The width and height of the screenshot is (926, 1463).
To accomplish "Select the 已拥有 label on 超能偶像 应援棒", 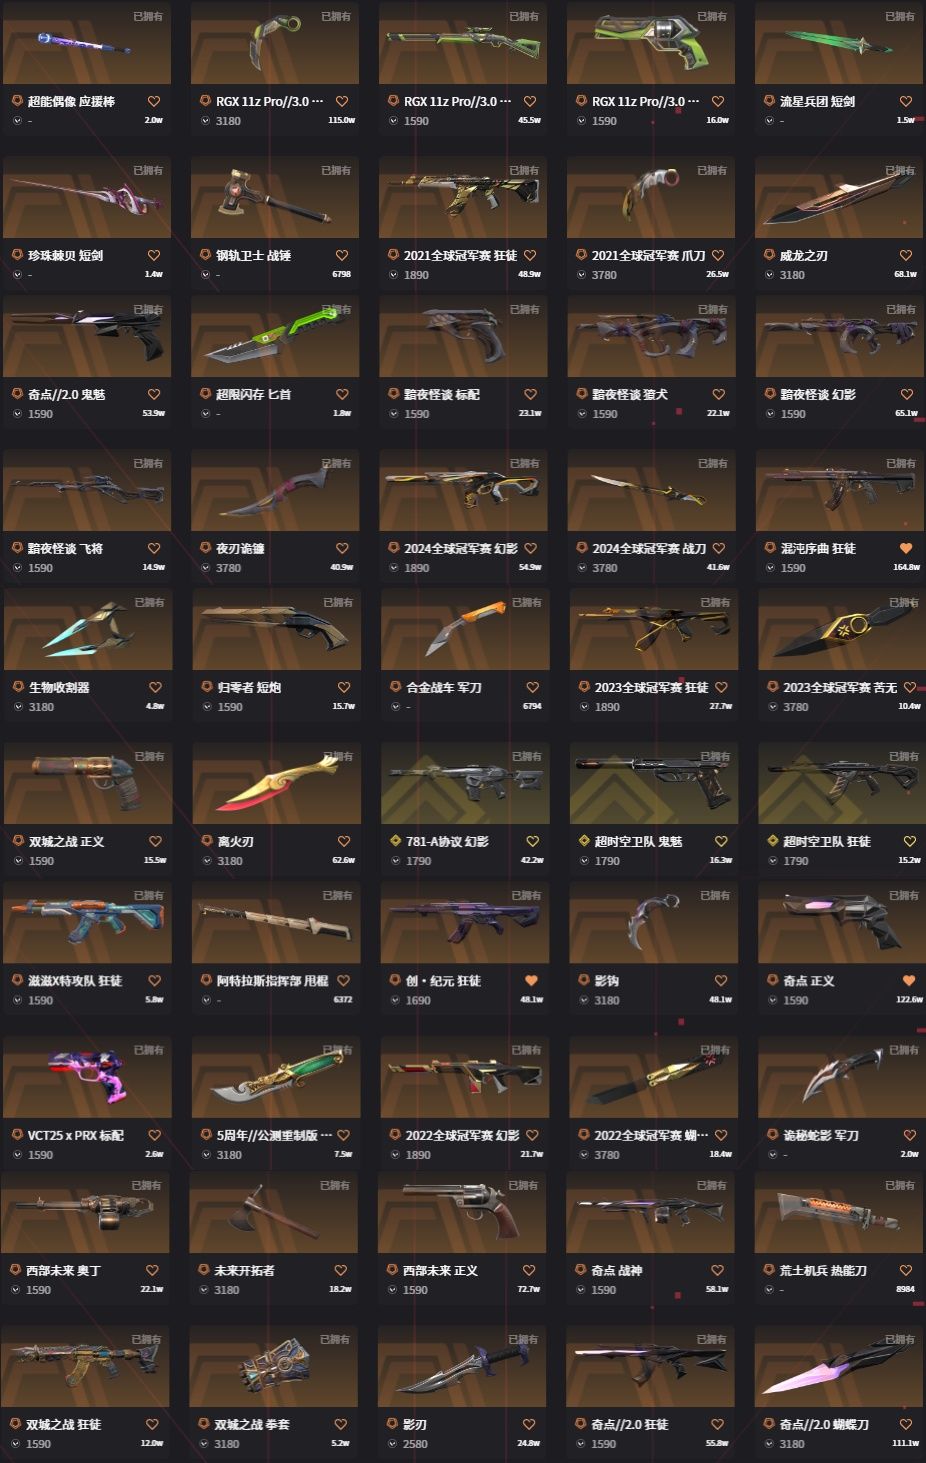I will click(x=148, y=17).
